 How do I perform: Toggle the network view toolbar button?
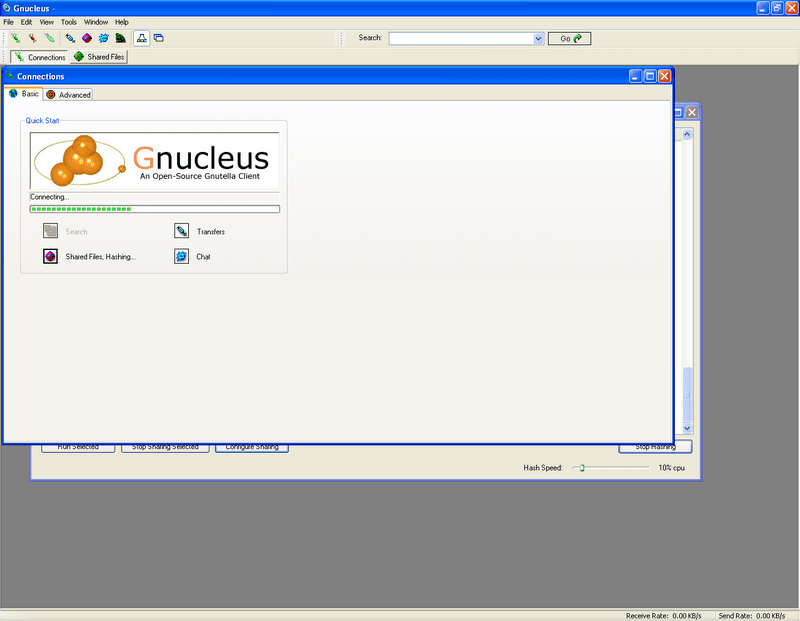(142, 38)
